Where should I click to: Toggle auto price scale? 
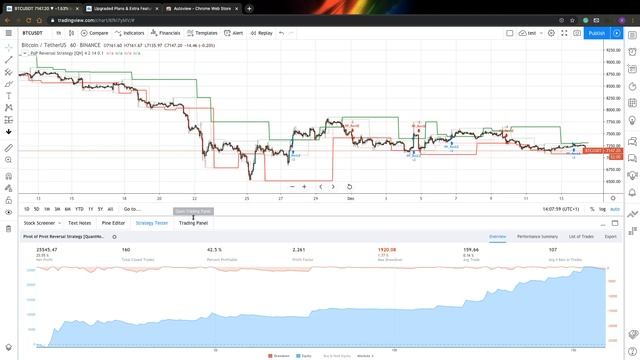615,209
